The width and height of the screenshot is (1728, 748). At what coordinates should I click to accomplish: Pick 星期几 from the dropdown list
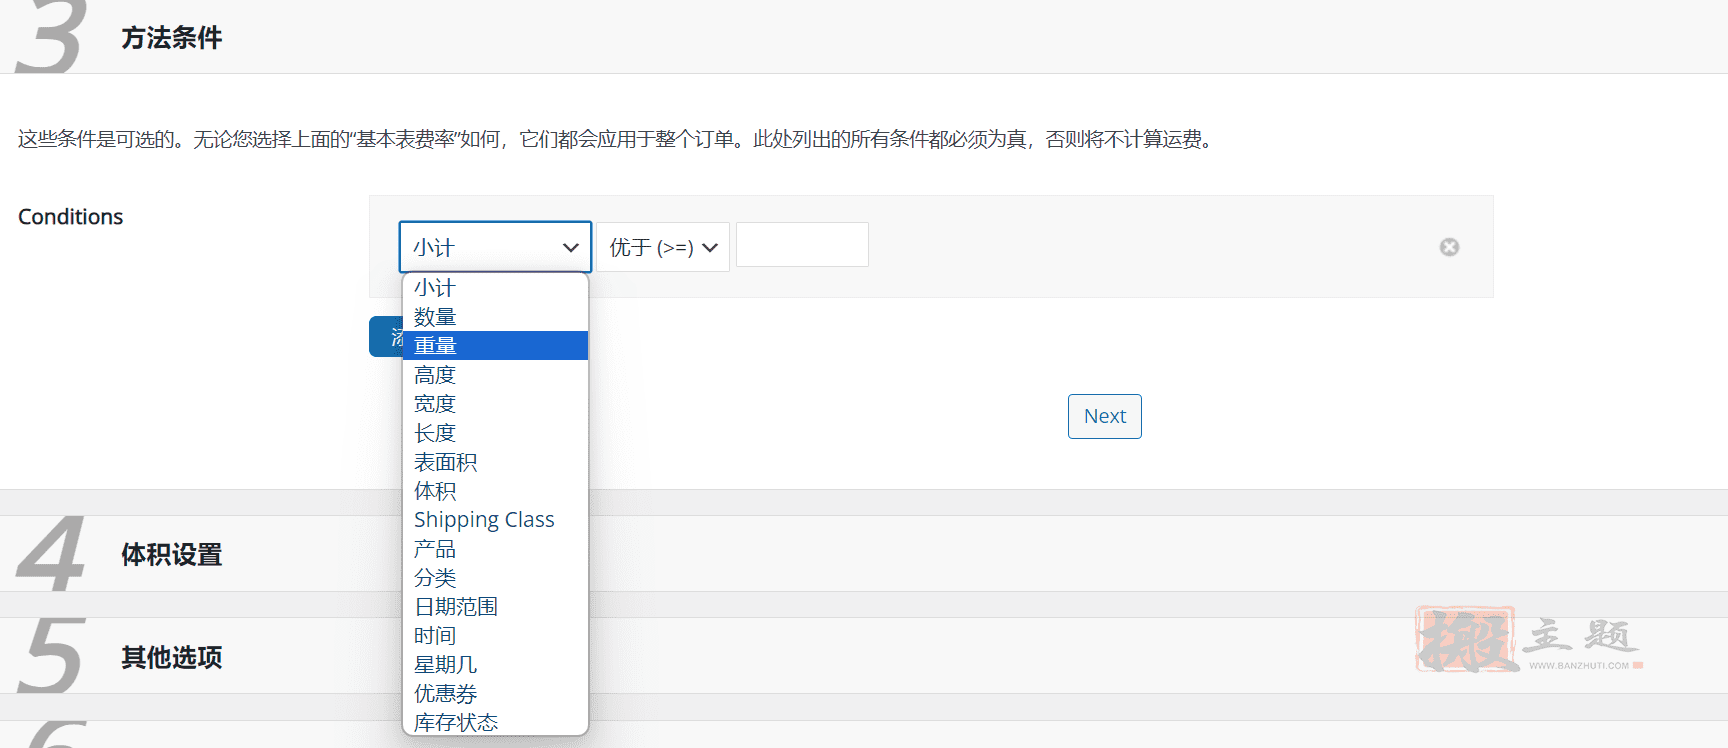pyautogui.click(x=495, y=665)
